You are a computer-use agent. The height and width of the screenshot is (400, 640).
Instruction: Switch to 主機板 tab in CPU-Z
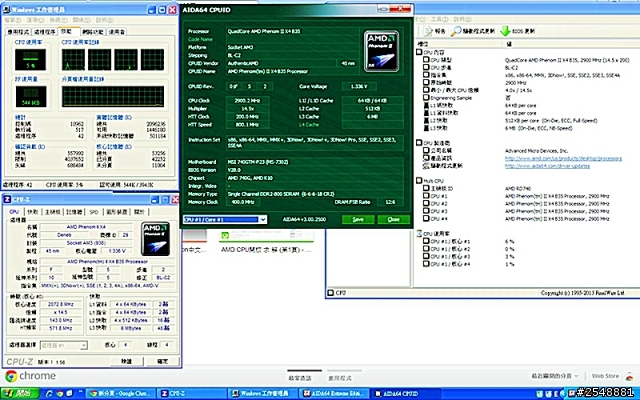pyautogui.click(x=53, y=212)
